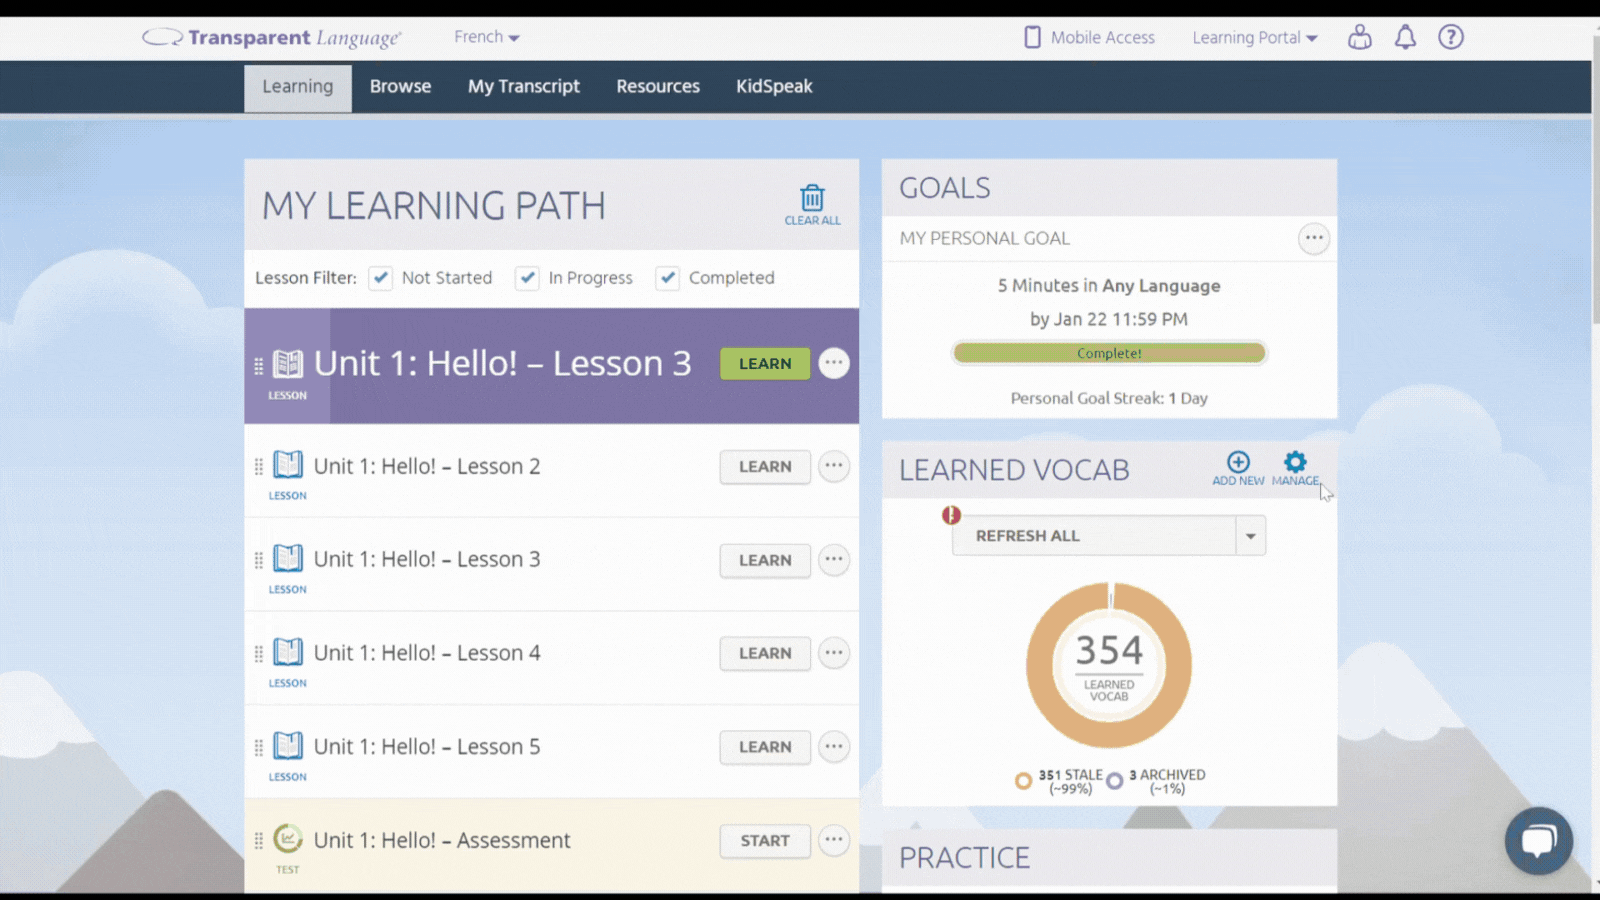Click the personal goal Complete progress bar
The width and height of the screenshot is (1600, 900).
click(1109, 353)
